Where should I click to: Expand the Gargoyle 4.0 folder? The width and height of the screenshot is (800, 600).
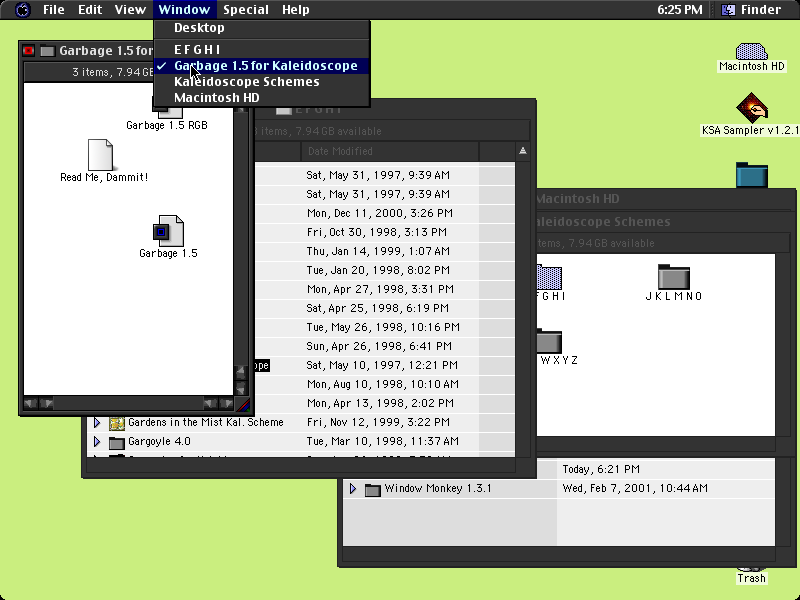(97, 441)
